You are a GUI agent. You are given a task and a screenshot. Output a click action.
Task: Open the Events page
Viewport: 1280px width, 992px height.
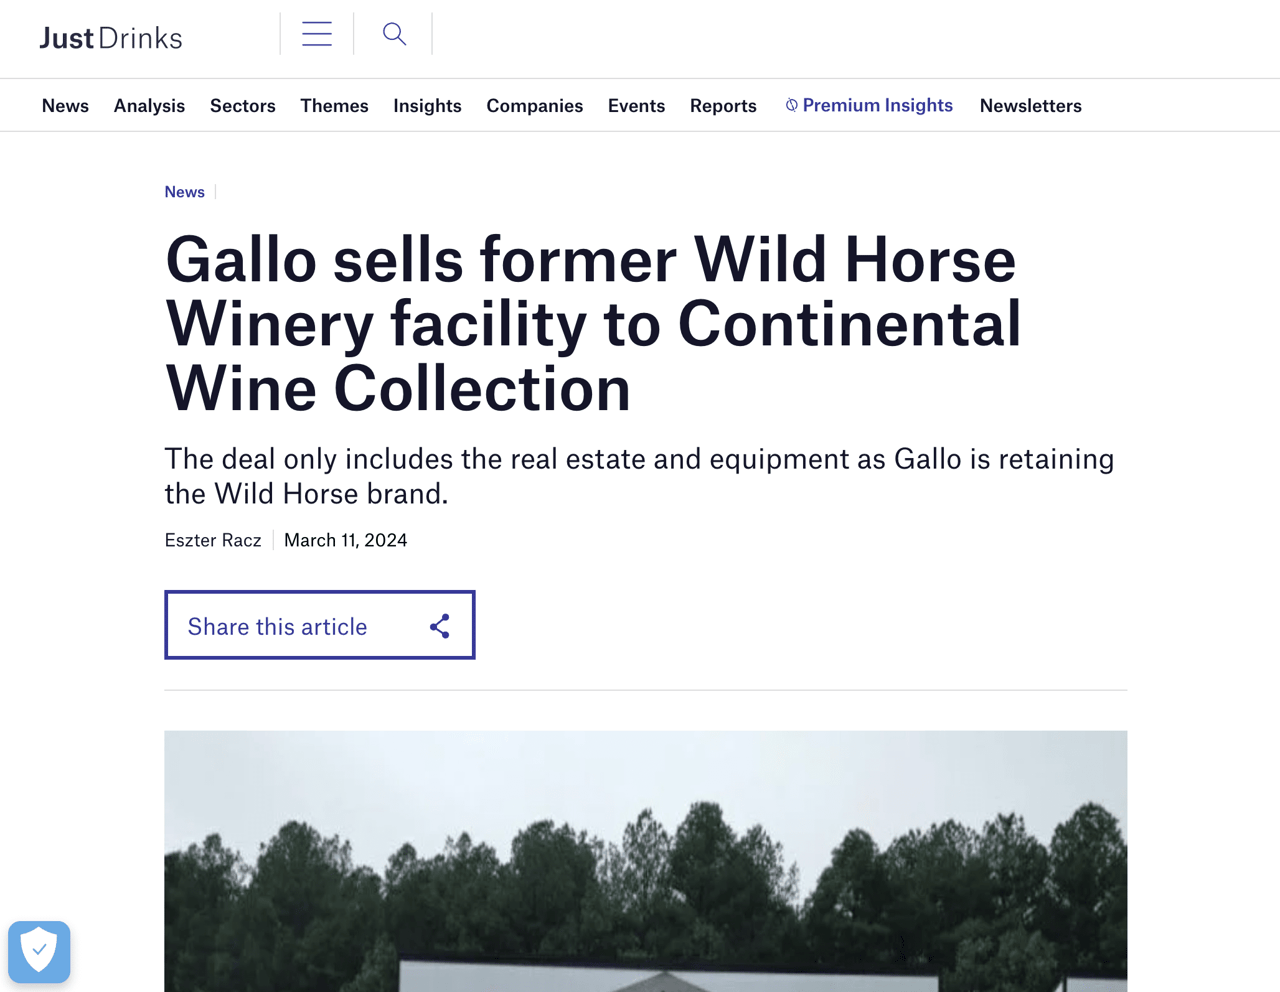(x=636, y=105)
